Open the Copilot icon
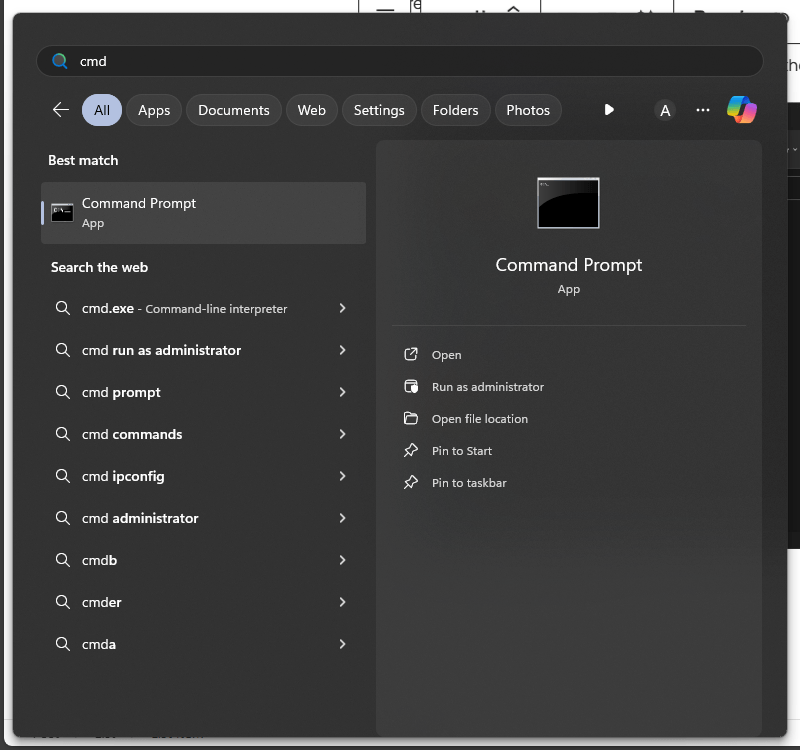The width and height of the screenshot is (800, 750). [741, 110]
